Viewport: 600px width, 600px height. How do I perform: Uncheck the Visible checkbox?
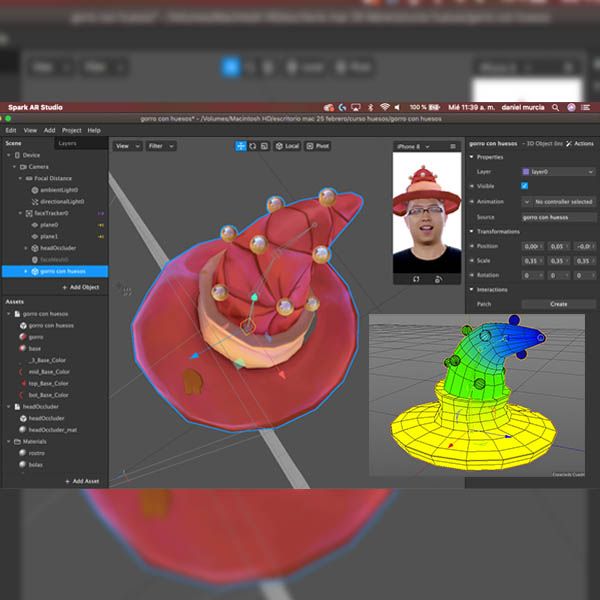tap(525, 186)
